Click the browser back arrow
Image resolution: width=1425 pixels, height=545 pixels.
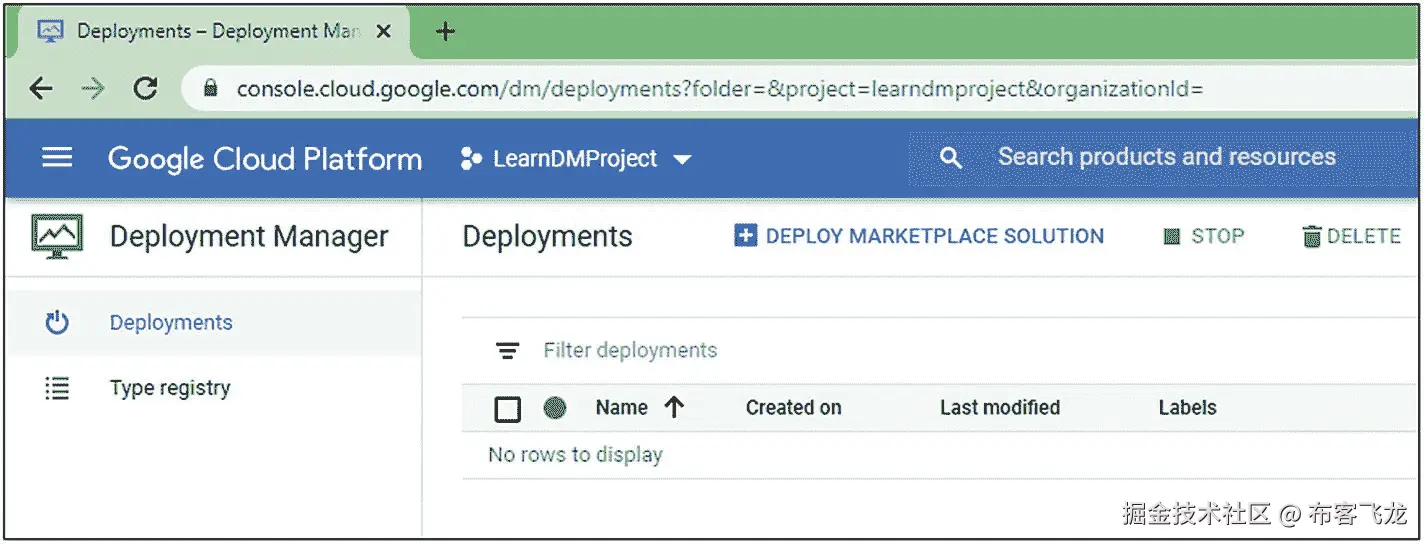pos(41,89)
